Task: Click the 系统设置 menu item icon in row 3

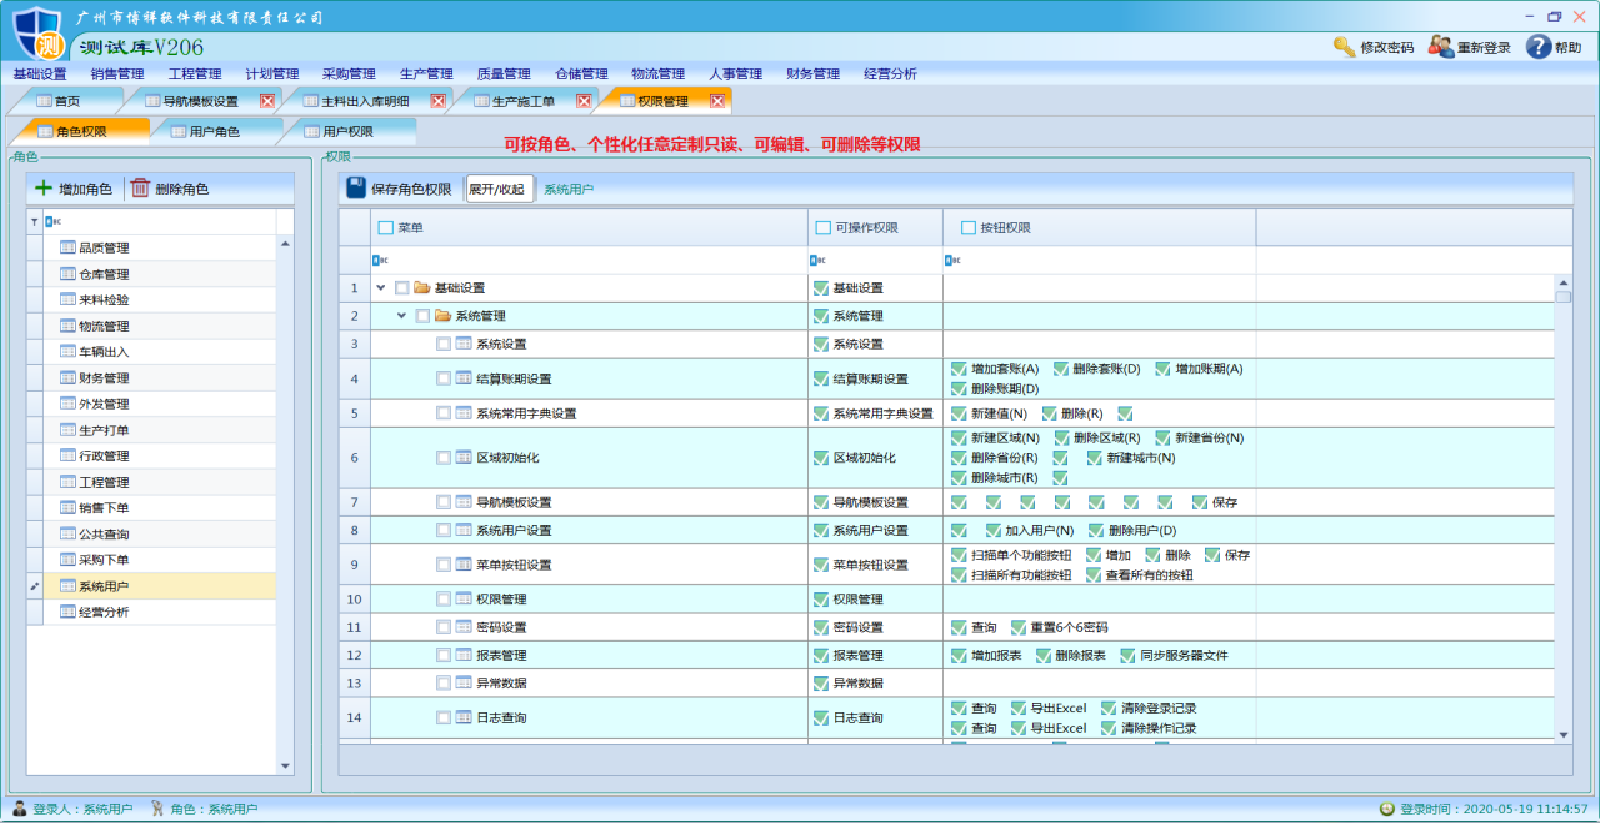Action: point(464,343)
